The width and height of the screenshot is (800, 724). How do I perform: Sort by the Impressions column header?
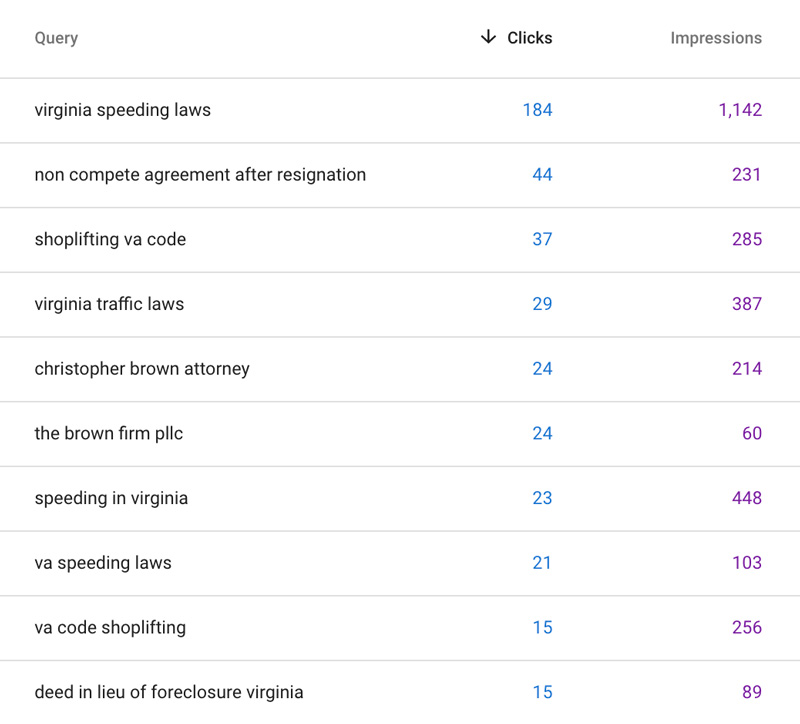(x=716, y=37)
